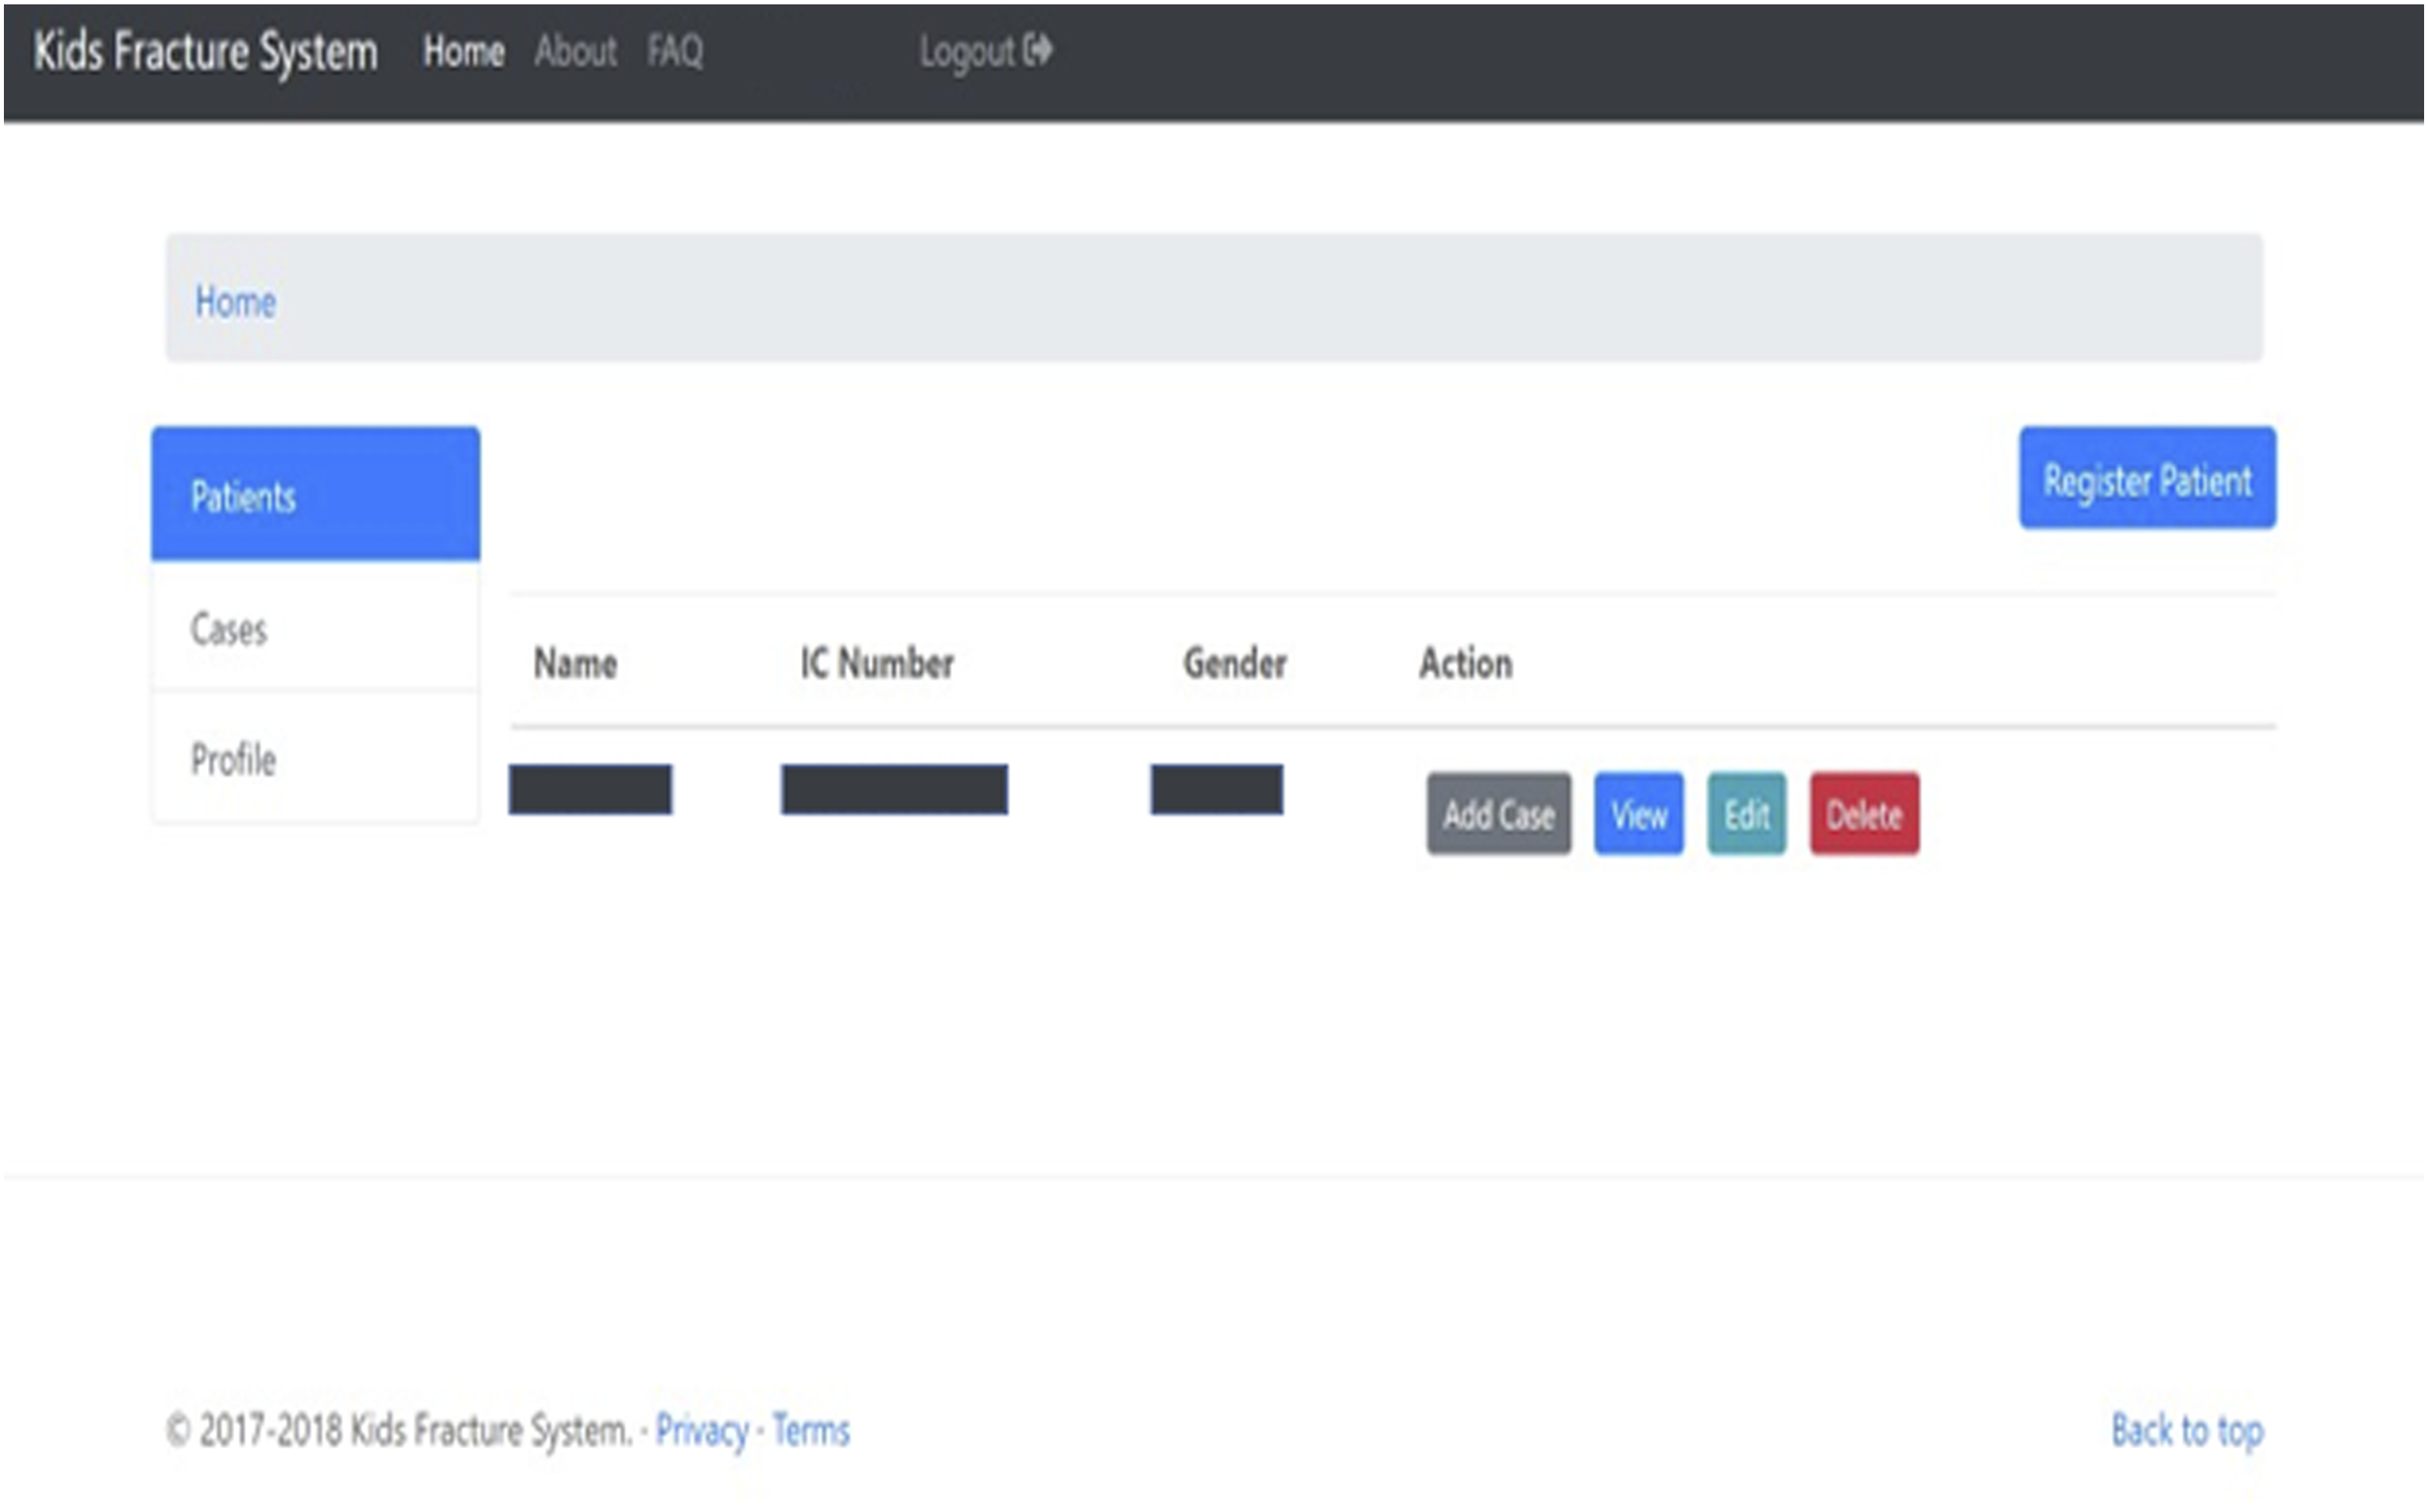This screenshot has width=2428, height=1512.
Task: Click the Name column header
Action: click(575, 663)
